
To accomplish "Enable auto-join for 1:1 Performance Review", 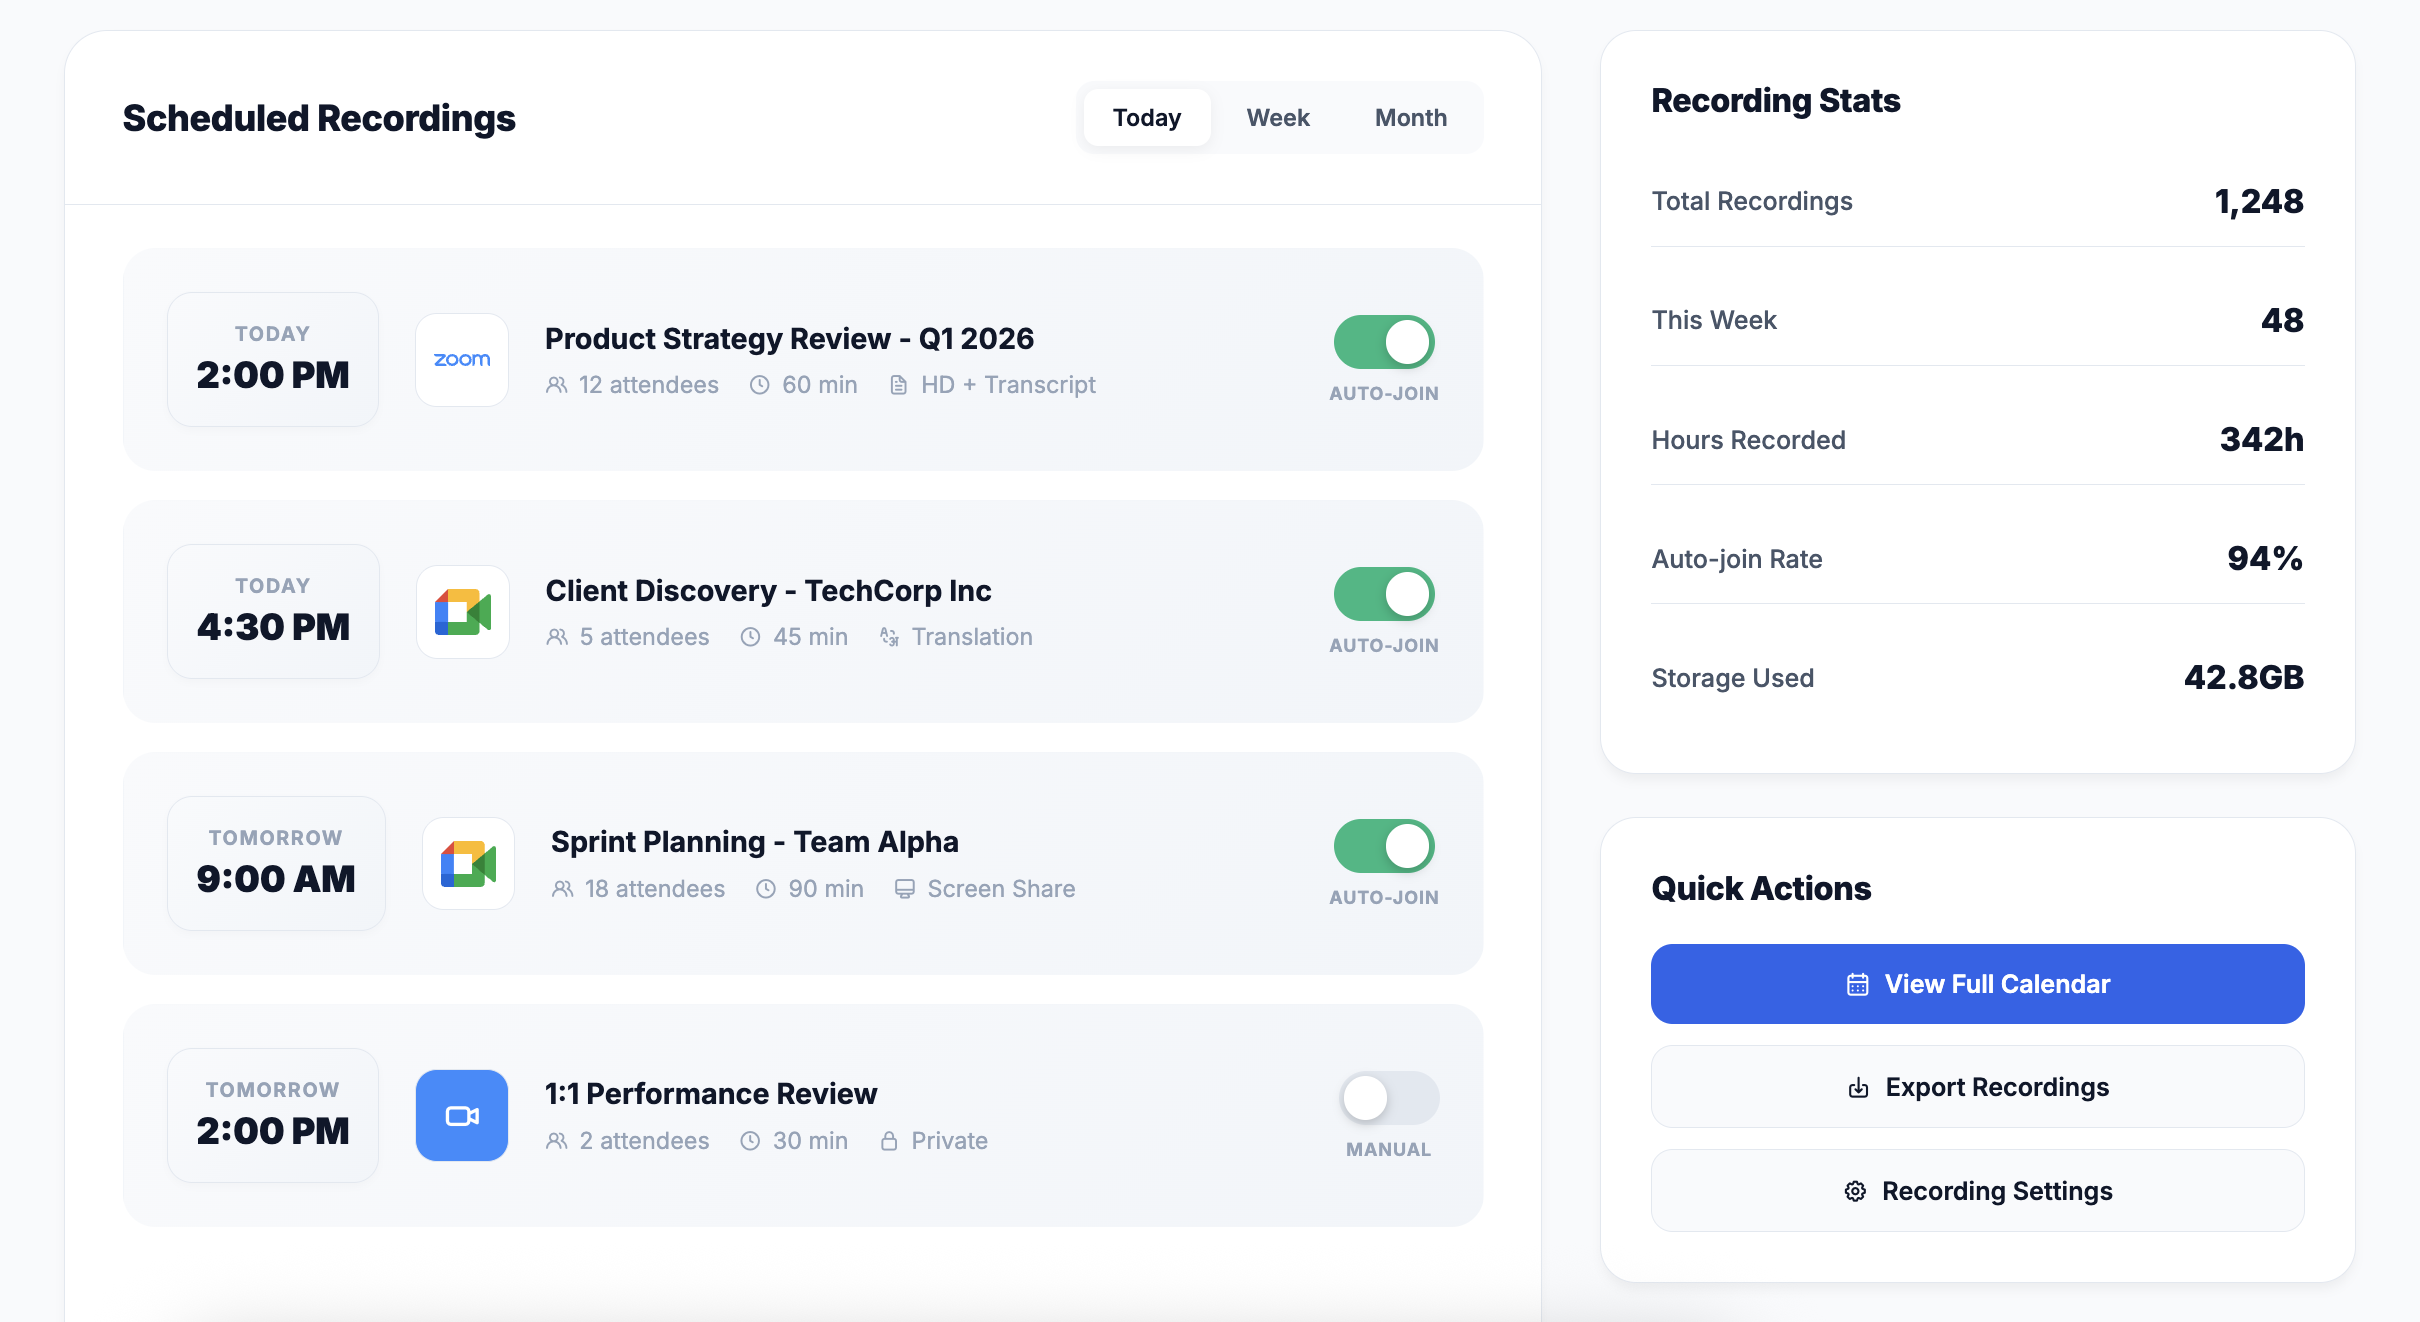I will click(1388, 1099).
